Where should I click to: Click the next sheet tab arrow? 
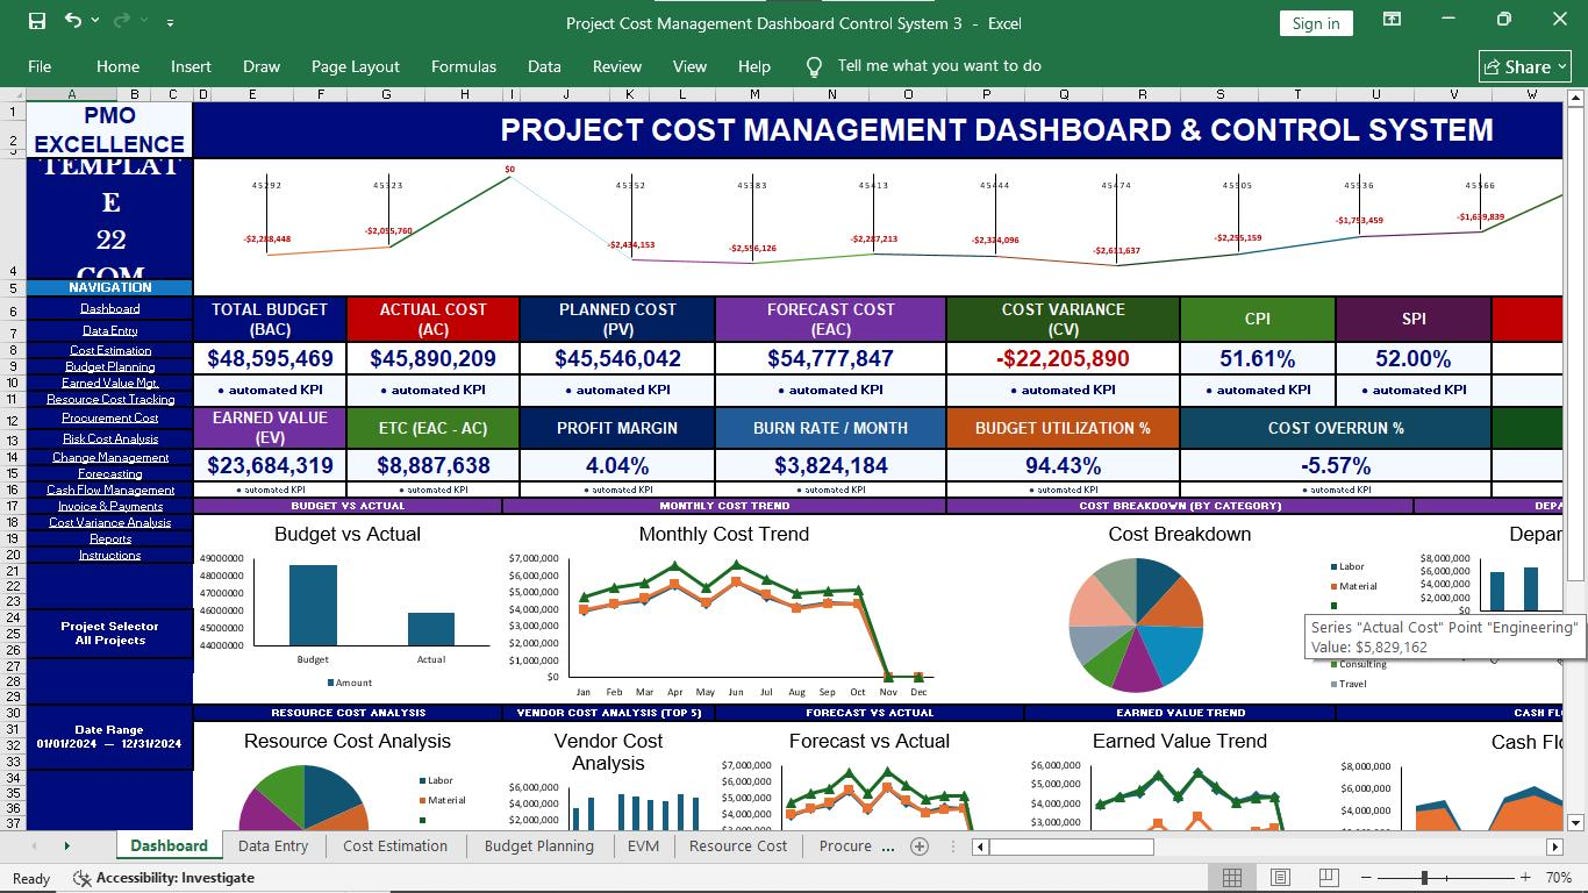click(67, 846)
